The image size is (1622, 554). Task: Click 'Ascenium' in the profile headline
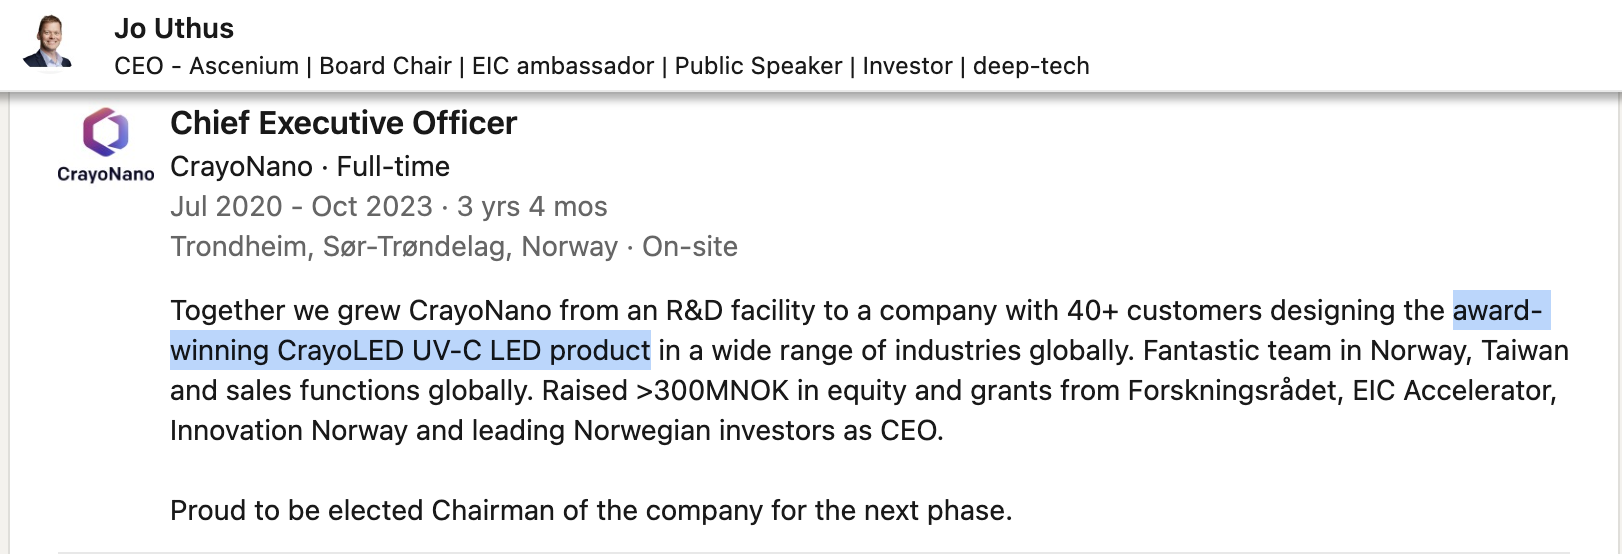click(244, 66)
